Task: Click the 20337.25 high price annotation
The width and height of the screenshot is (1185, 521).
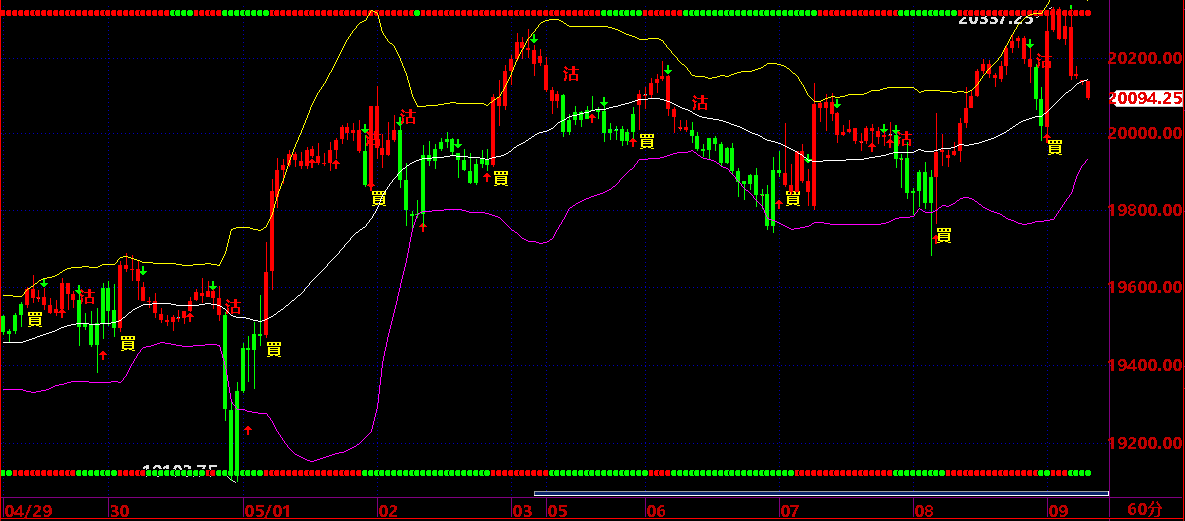Action: click(x=998, y=20)
